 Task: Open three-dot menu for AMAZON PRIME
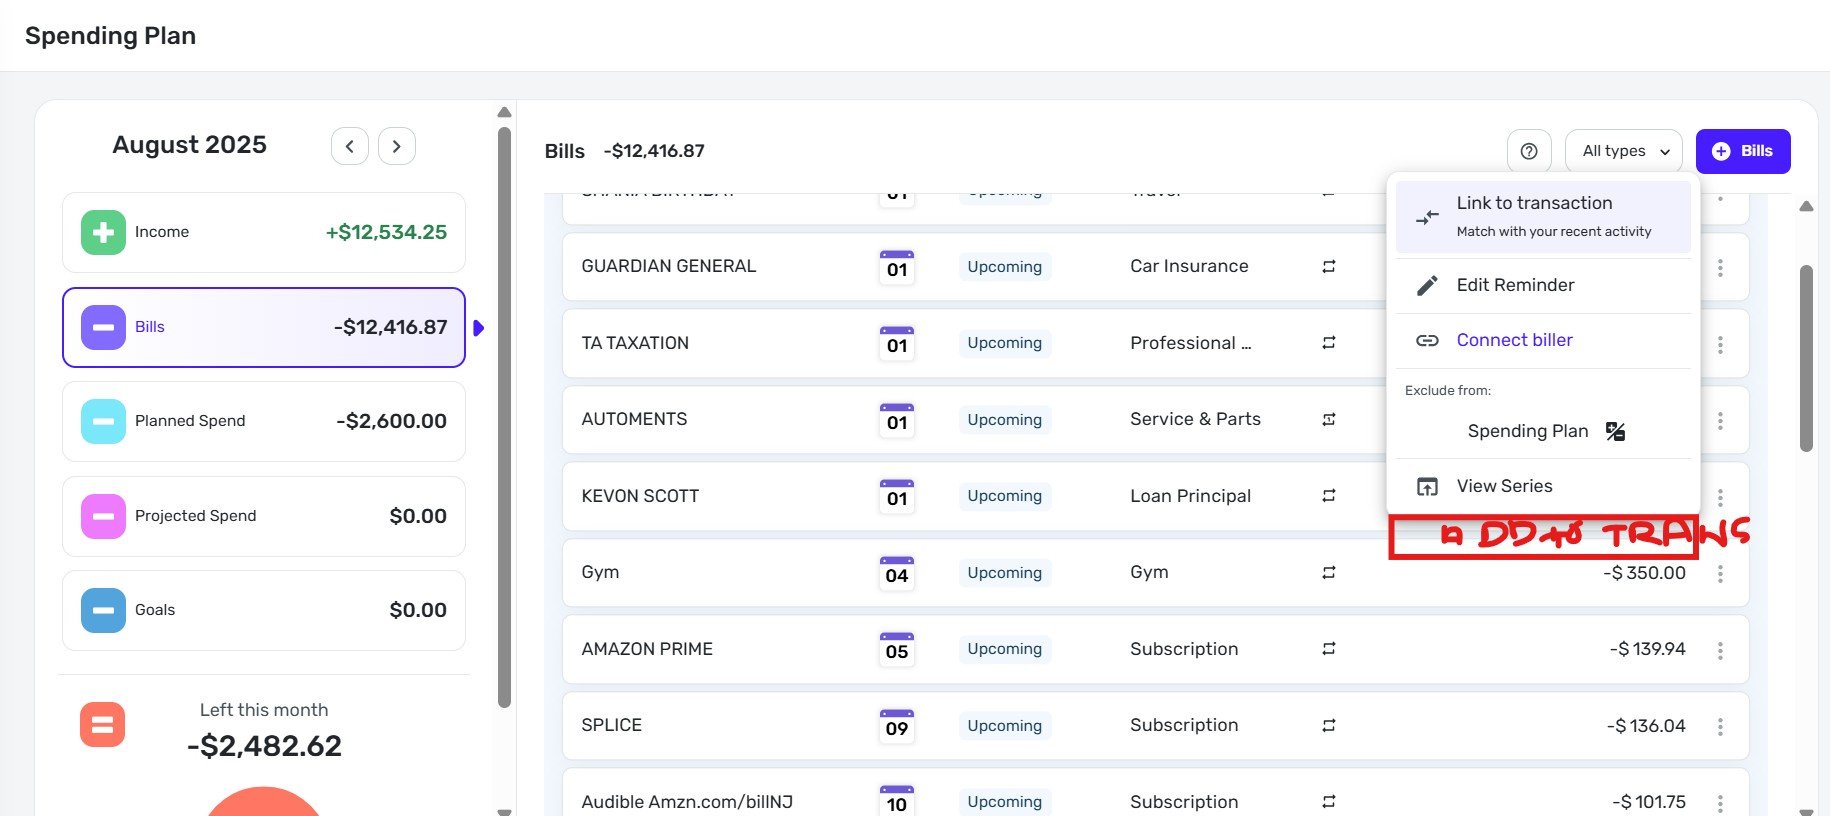pyautogui.click(x=1720, y=651)
